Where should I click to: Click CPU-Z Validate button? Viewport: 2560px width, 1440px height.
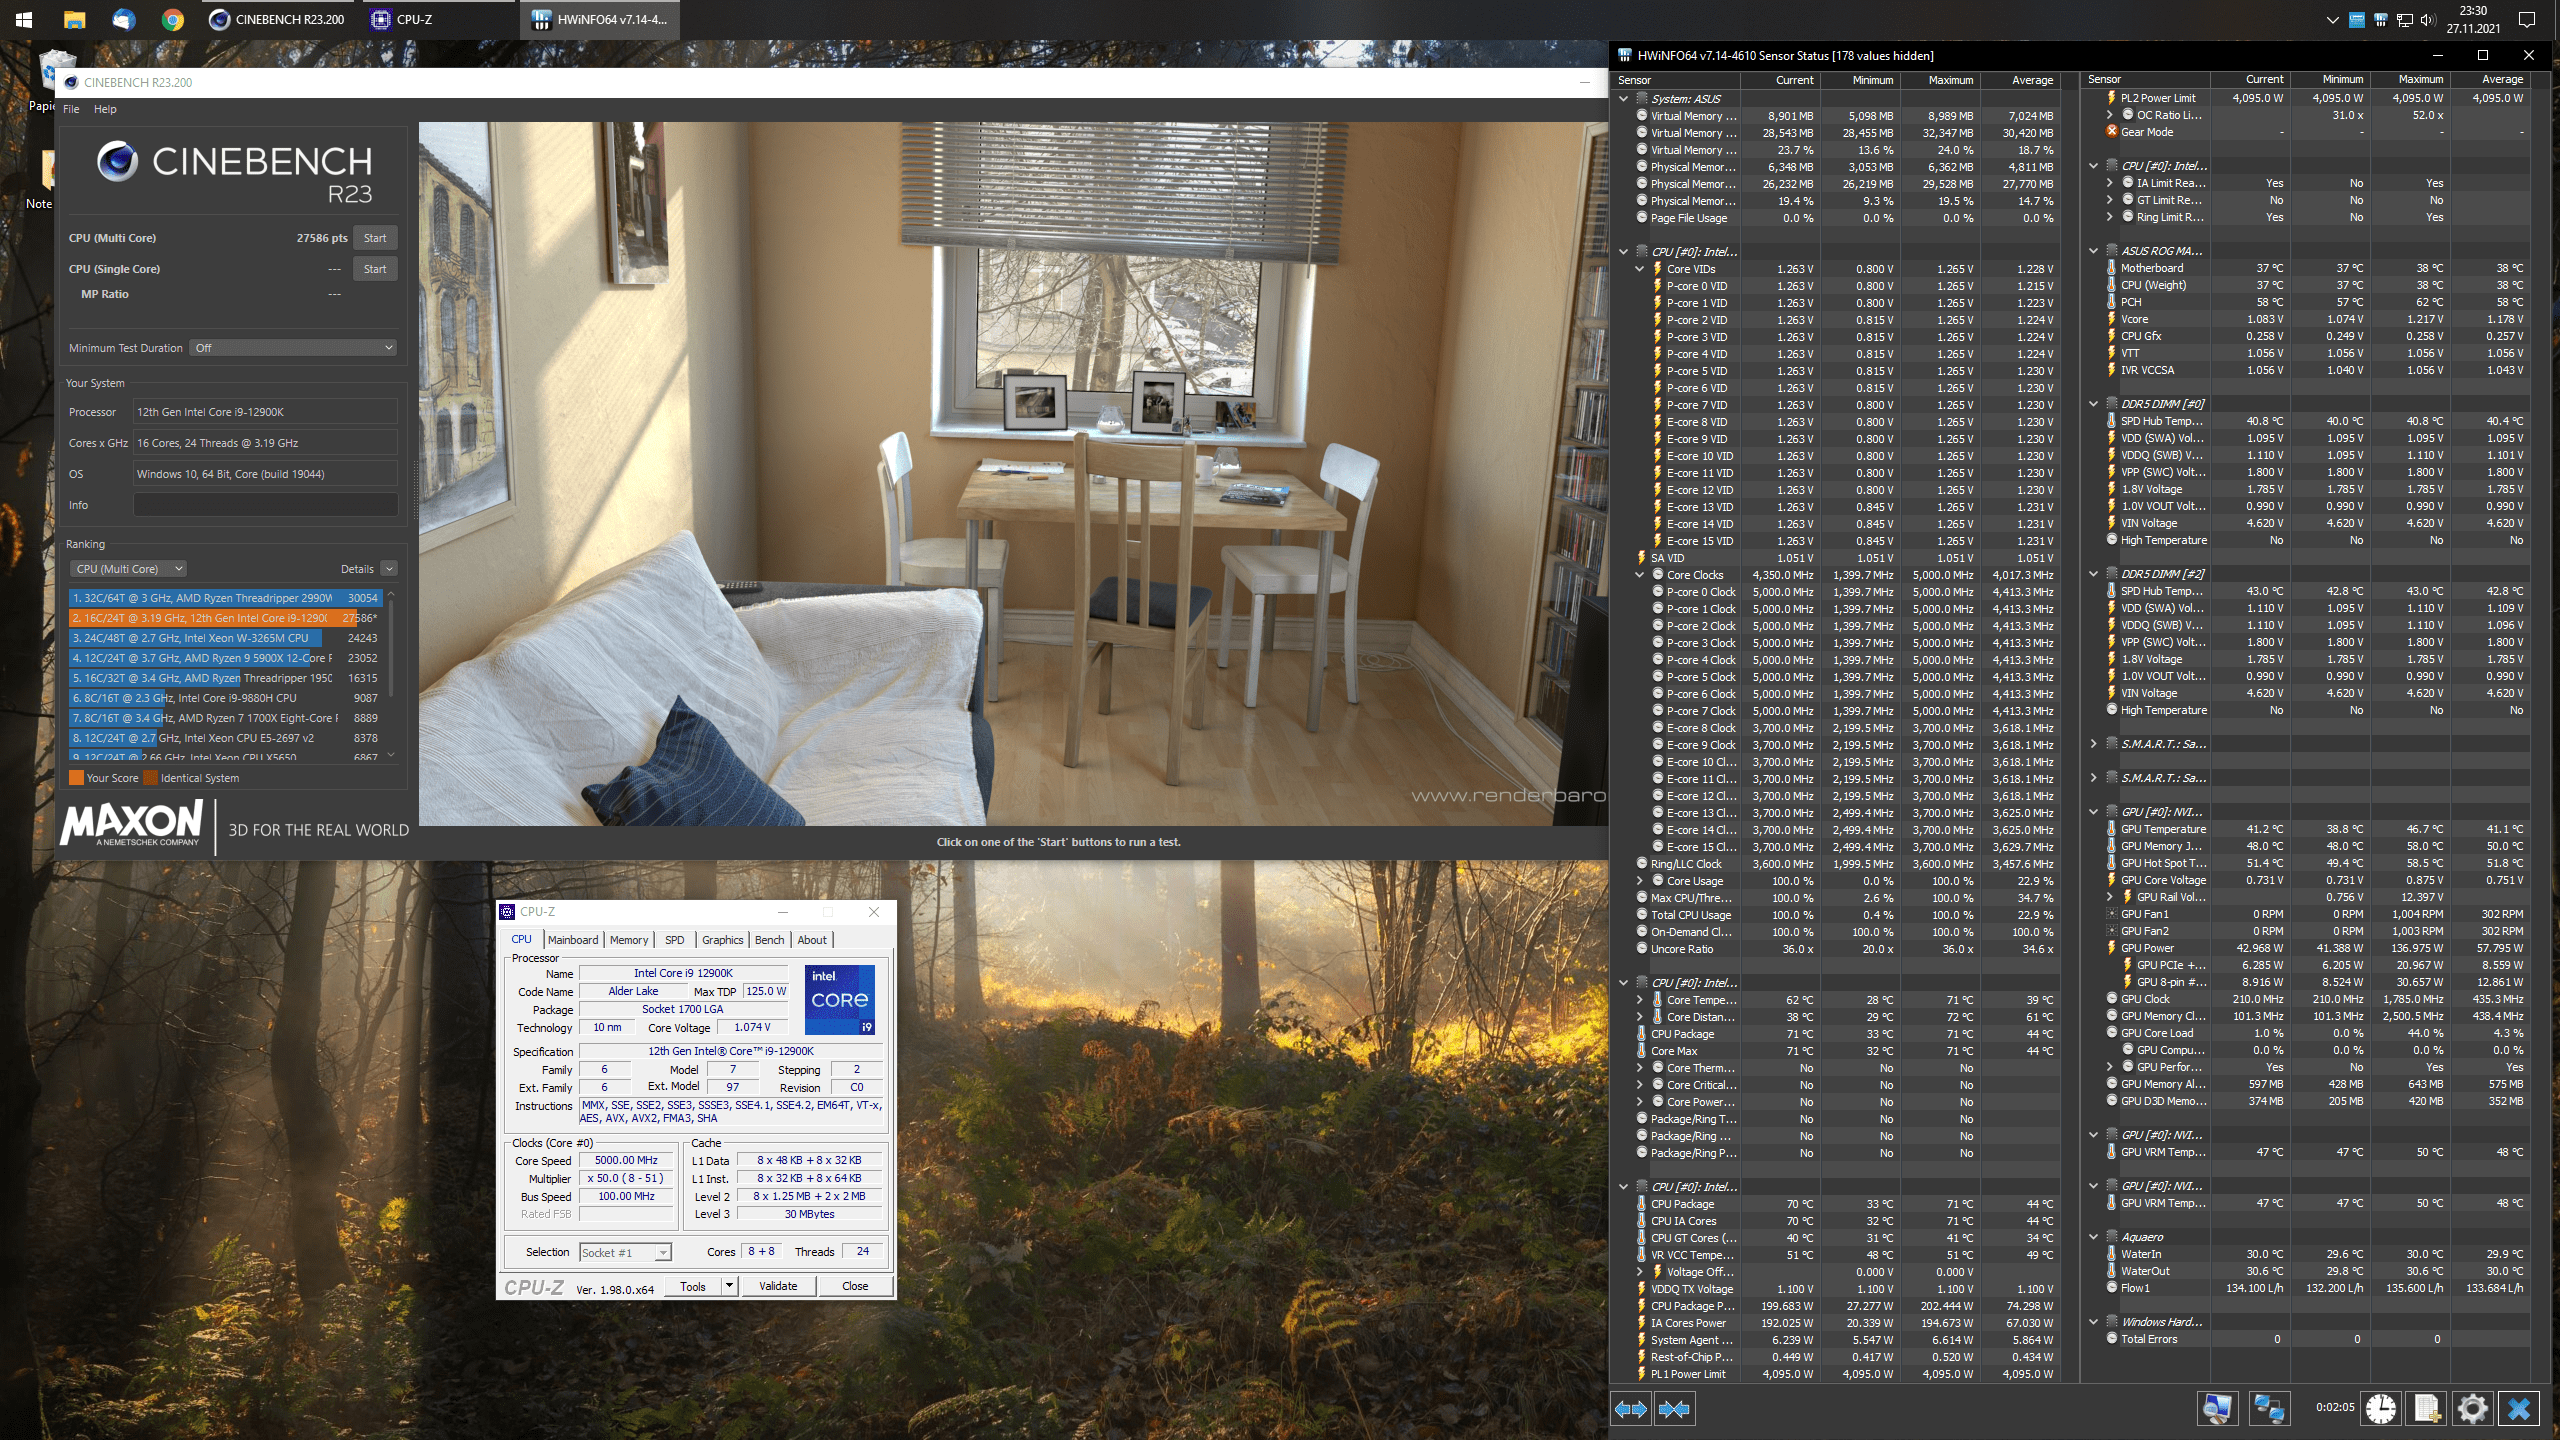pos(778,1286)
